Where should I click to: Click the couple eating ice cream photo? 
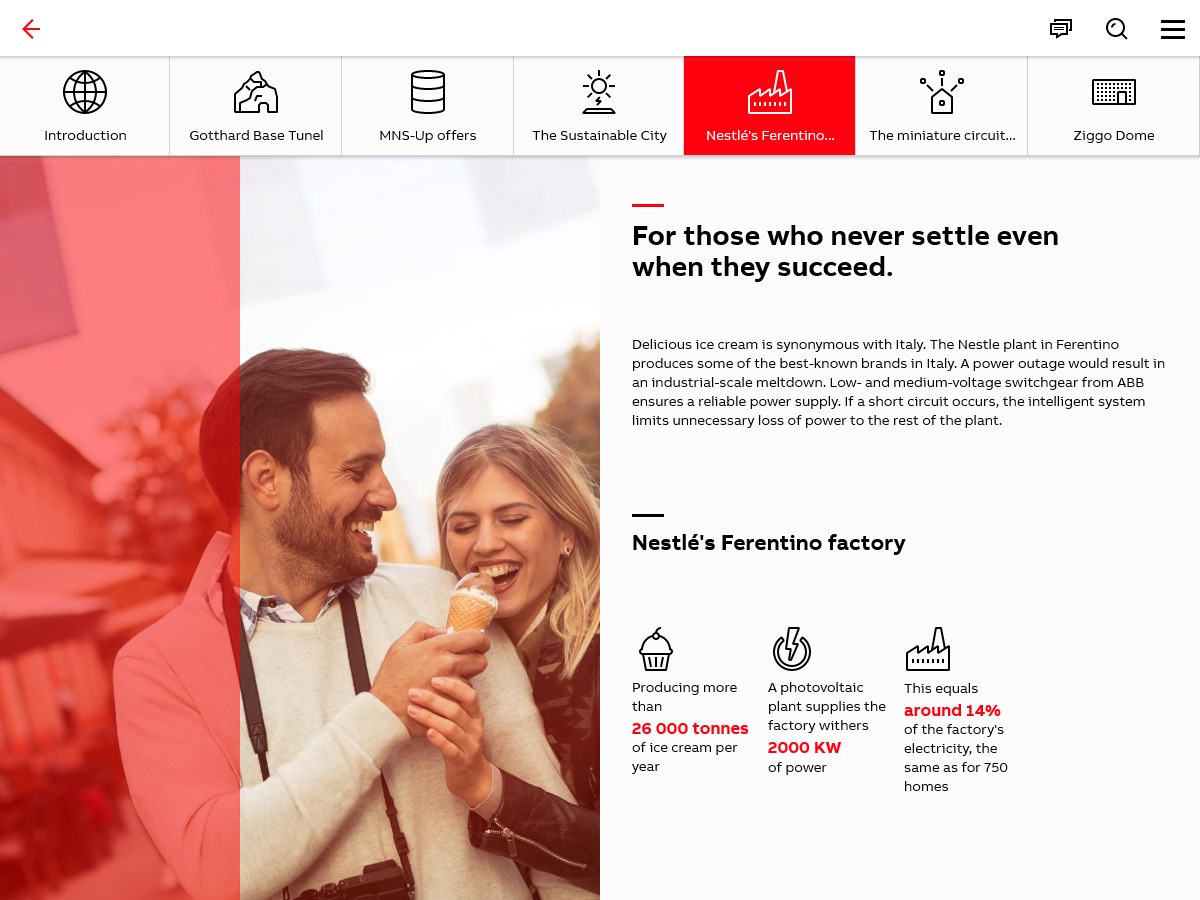click(420, 528)
